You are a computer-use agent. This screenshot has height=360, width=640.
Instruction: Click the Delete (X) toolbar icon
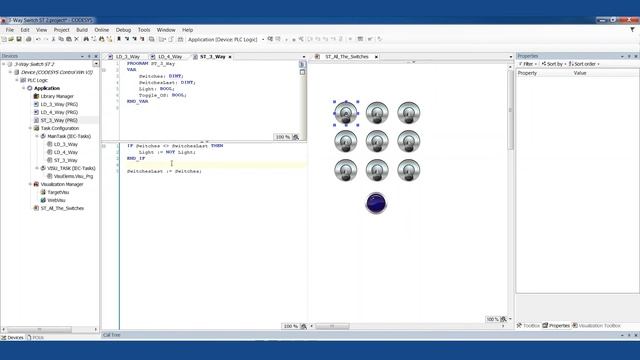pos(76,39)
